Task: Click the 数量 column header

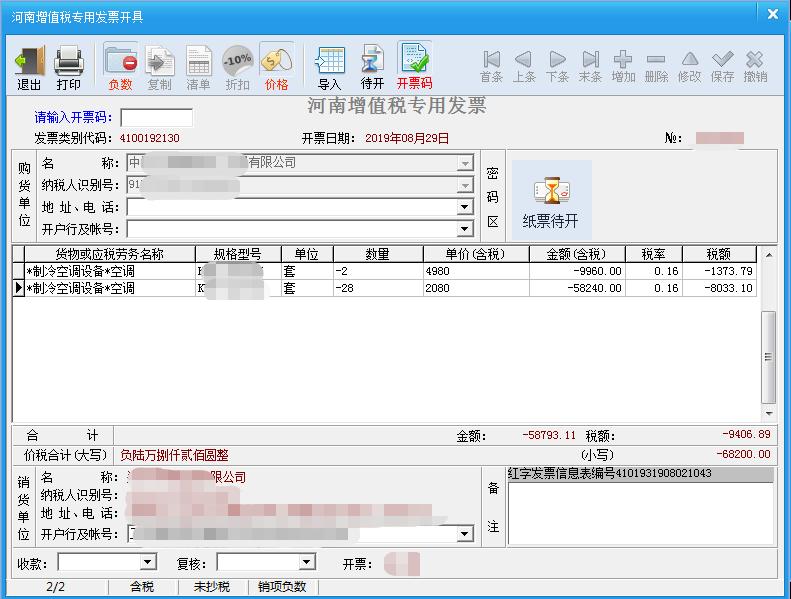Action: (x=377, y=254)
